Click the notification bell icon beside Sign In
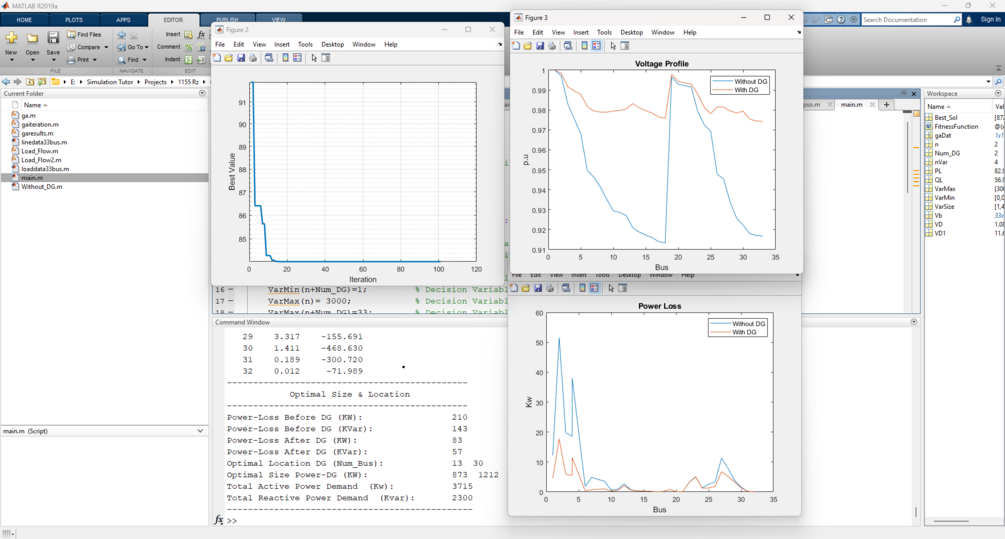Image resolution: width=1005 pixels, height=539 pixels. (968, 20)
